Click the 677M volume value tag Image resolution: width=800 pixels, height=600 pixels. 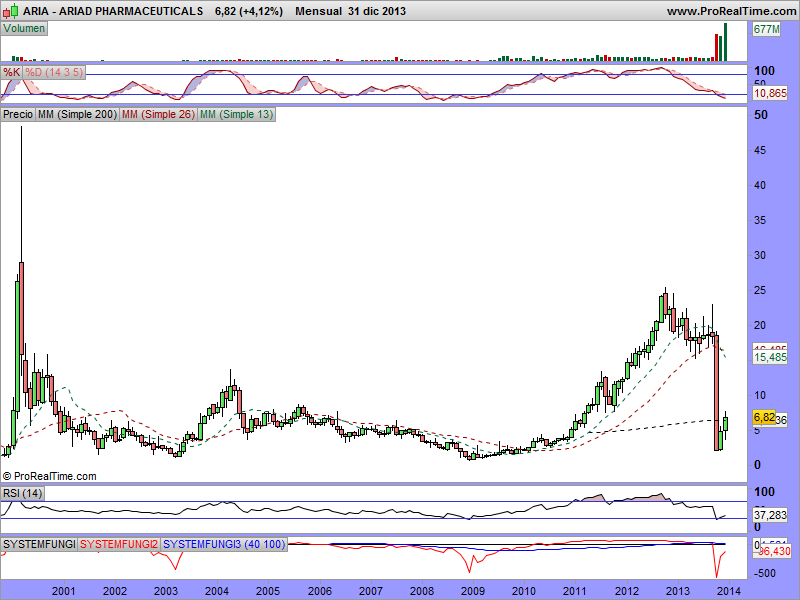[766, 30]
